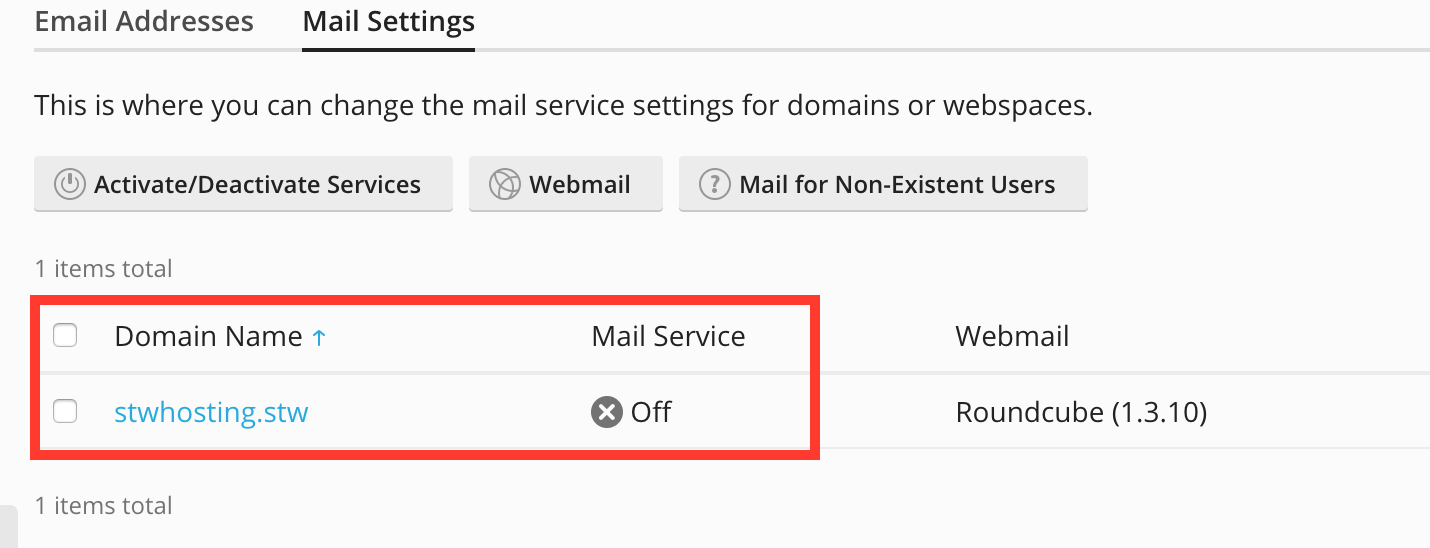Click the Mail Service column header

coord(668,336)
